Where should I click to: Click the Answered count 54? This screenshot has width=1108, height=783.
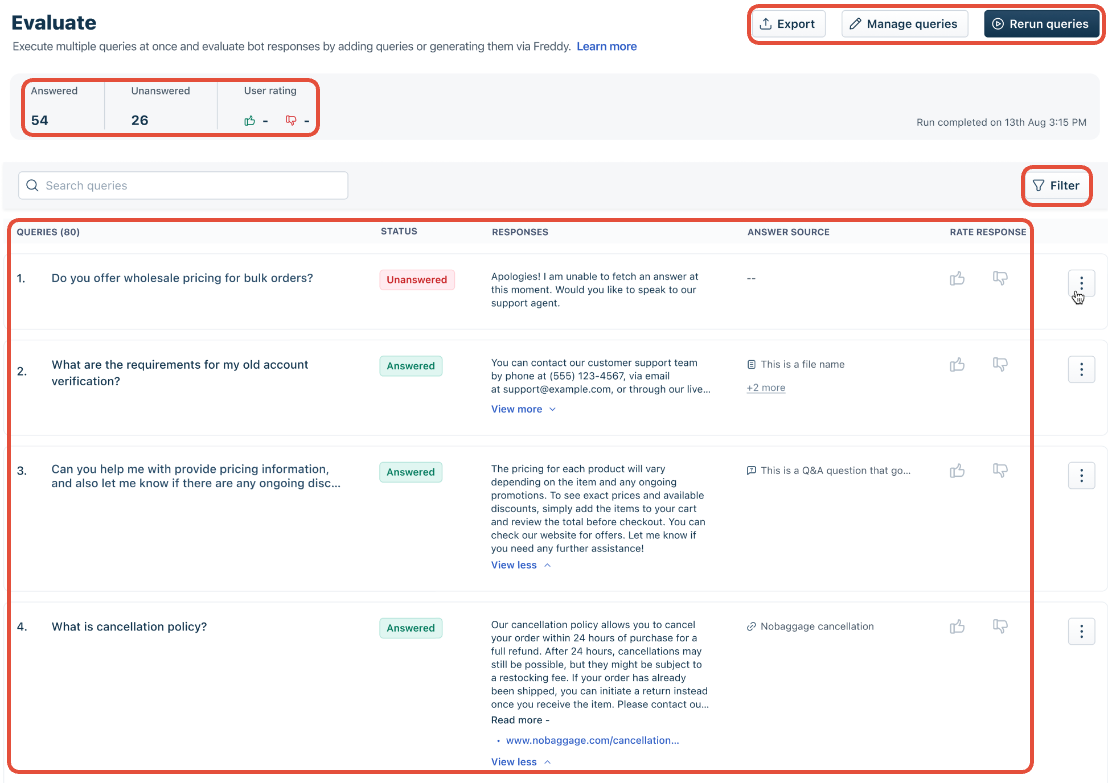(x=40, y=120)
